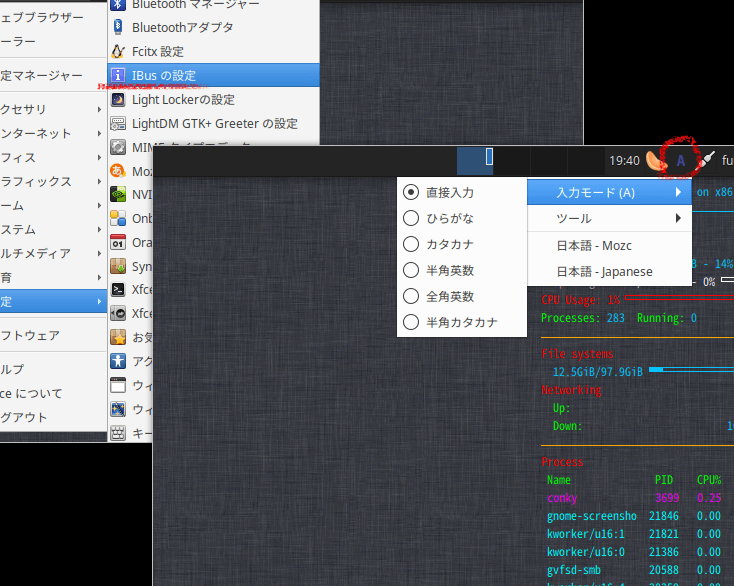Click conky process name in list

(562, 498)
